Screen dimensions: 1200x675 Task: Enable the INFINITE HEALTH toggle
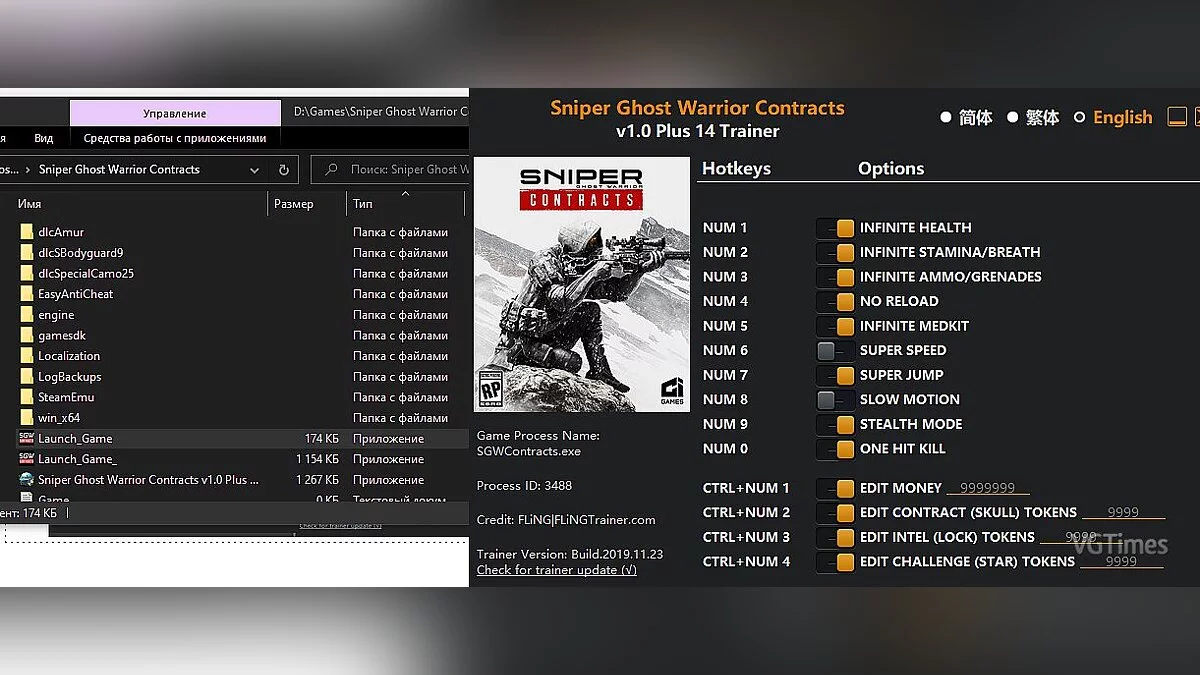click(x=835, y=227)
